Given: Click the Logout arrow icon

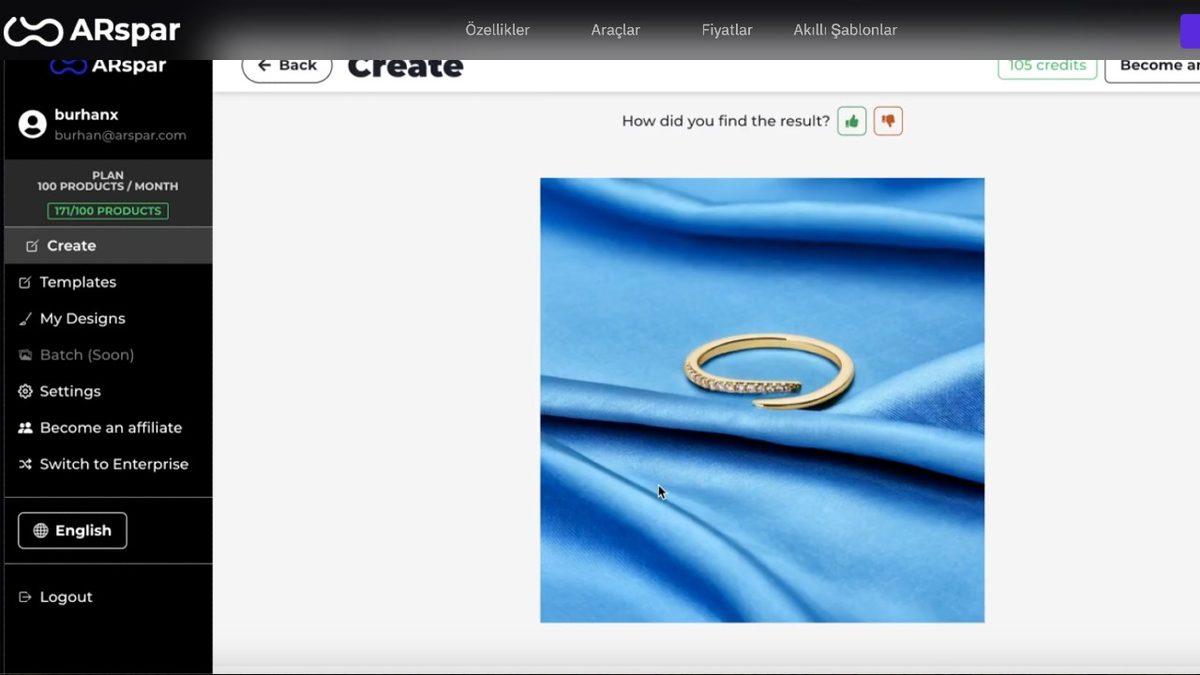Looking at the screenshot, I should tap(26, 597).
